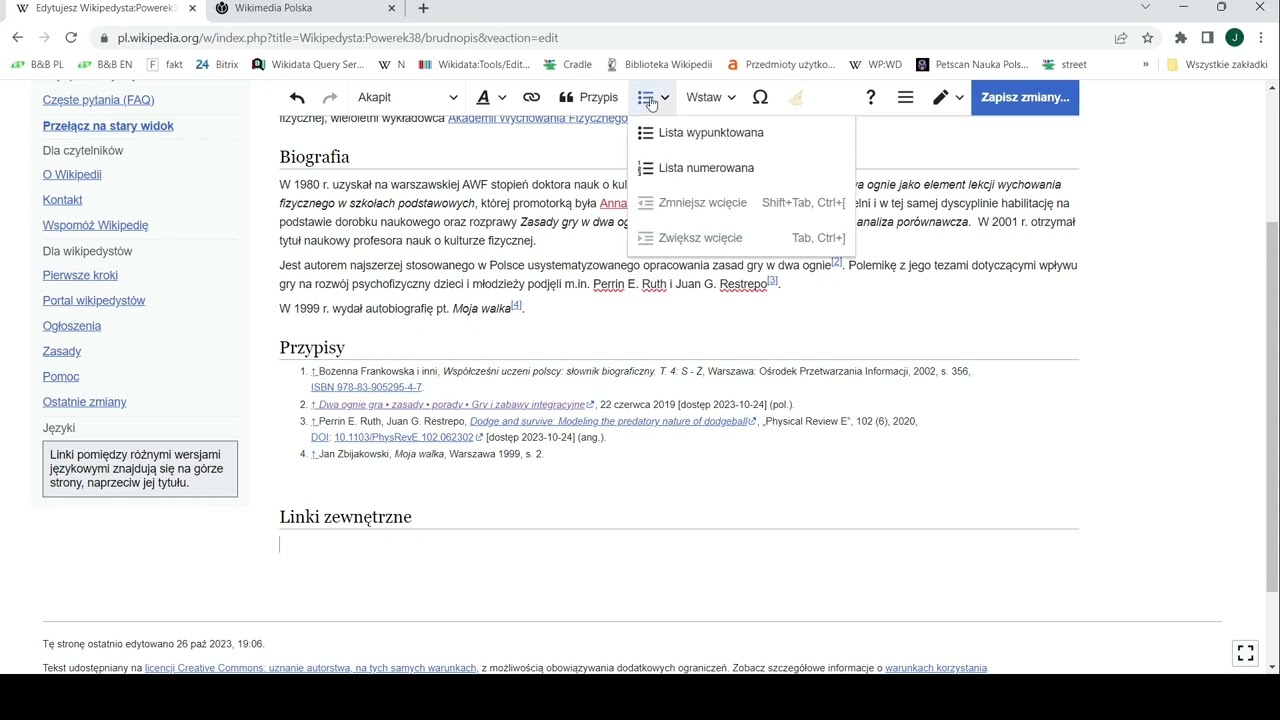Open ISBN 978-83-905295-4-7 link
The width and height of the screenshot is (1280, 720).
[366, 387]
